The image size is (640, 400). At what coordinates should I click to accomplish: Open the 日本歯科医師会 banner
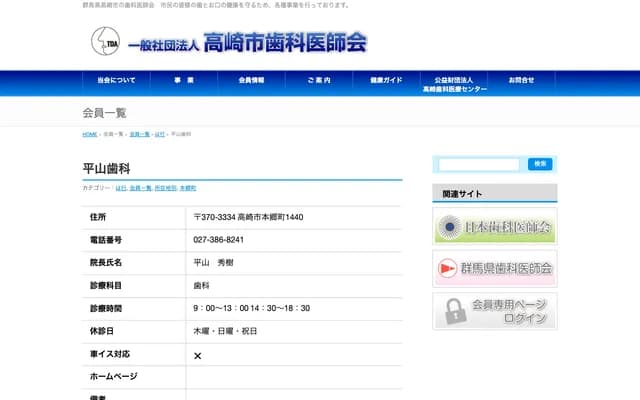[x=495, y=227]
